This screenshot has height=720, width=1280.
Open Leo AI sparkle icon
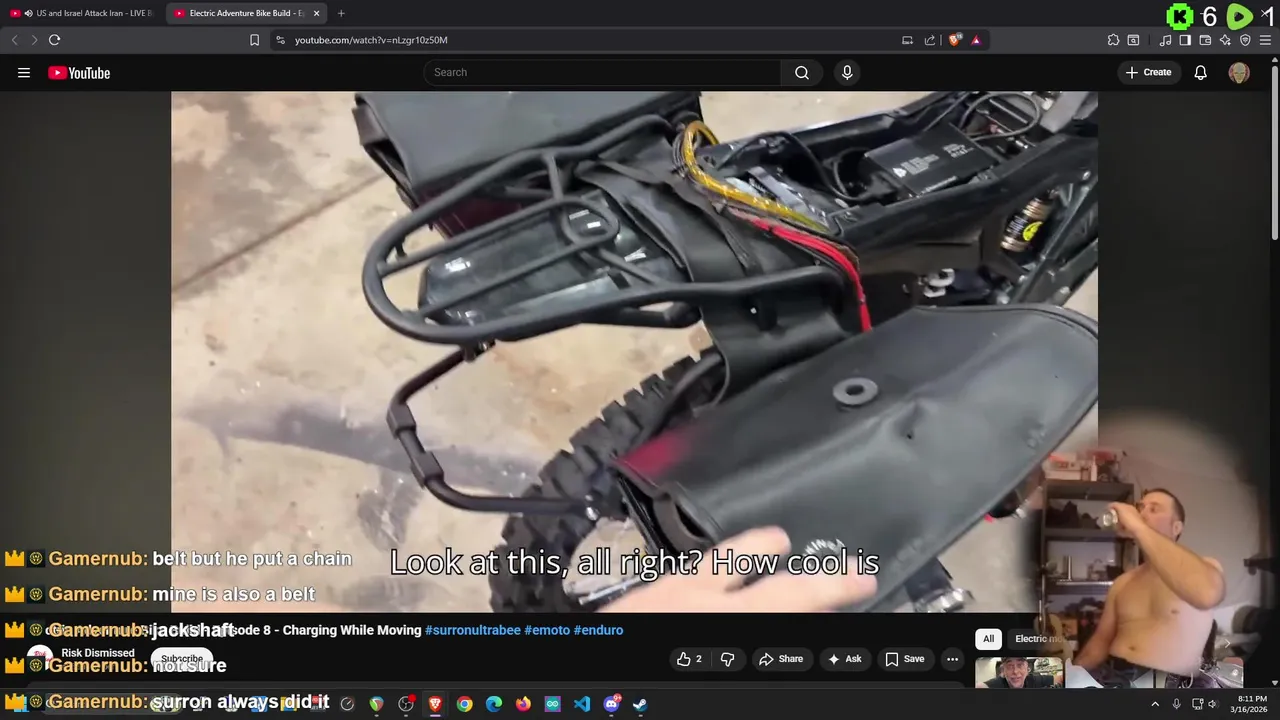click(x=1225, y=40)
